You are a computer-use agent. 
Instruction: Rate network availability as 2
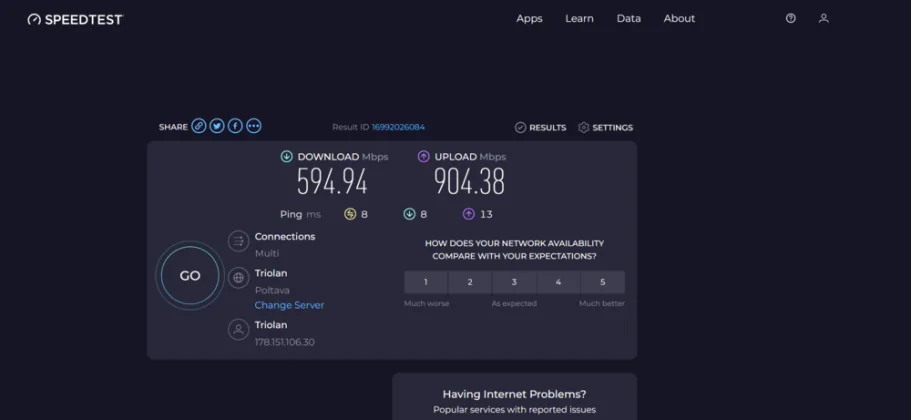tap(470, 282)
